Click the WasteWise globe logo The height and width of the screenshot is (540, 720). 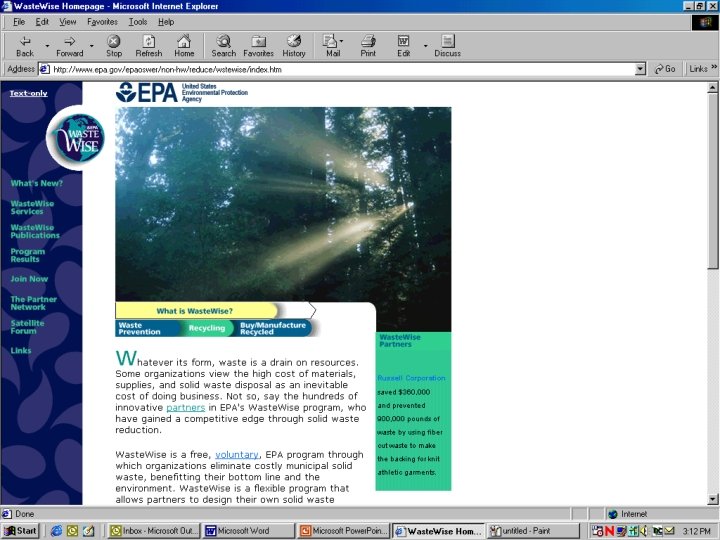tap(79, 138)
